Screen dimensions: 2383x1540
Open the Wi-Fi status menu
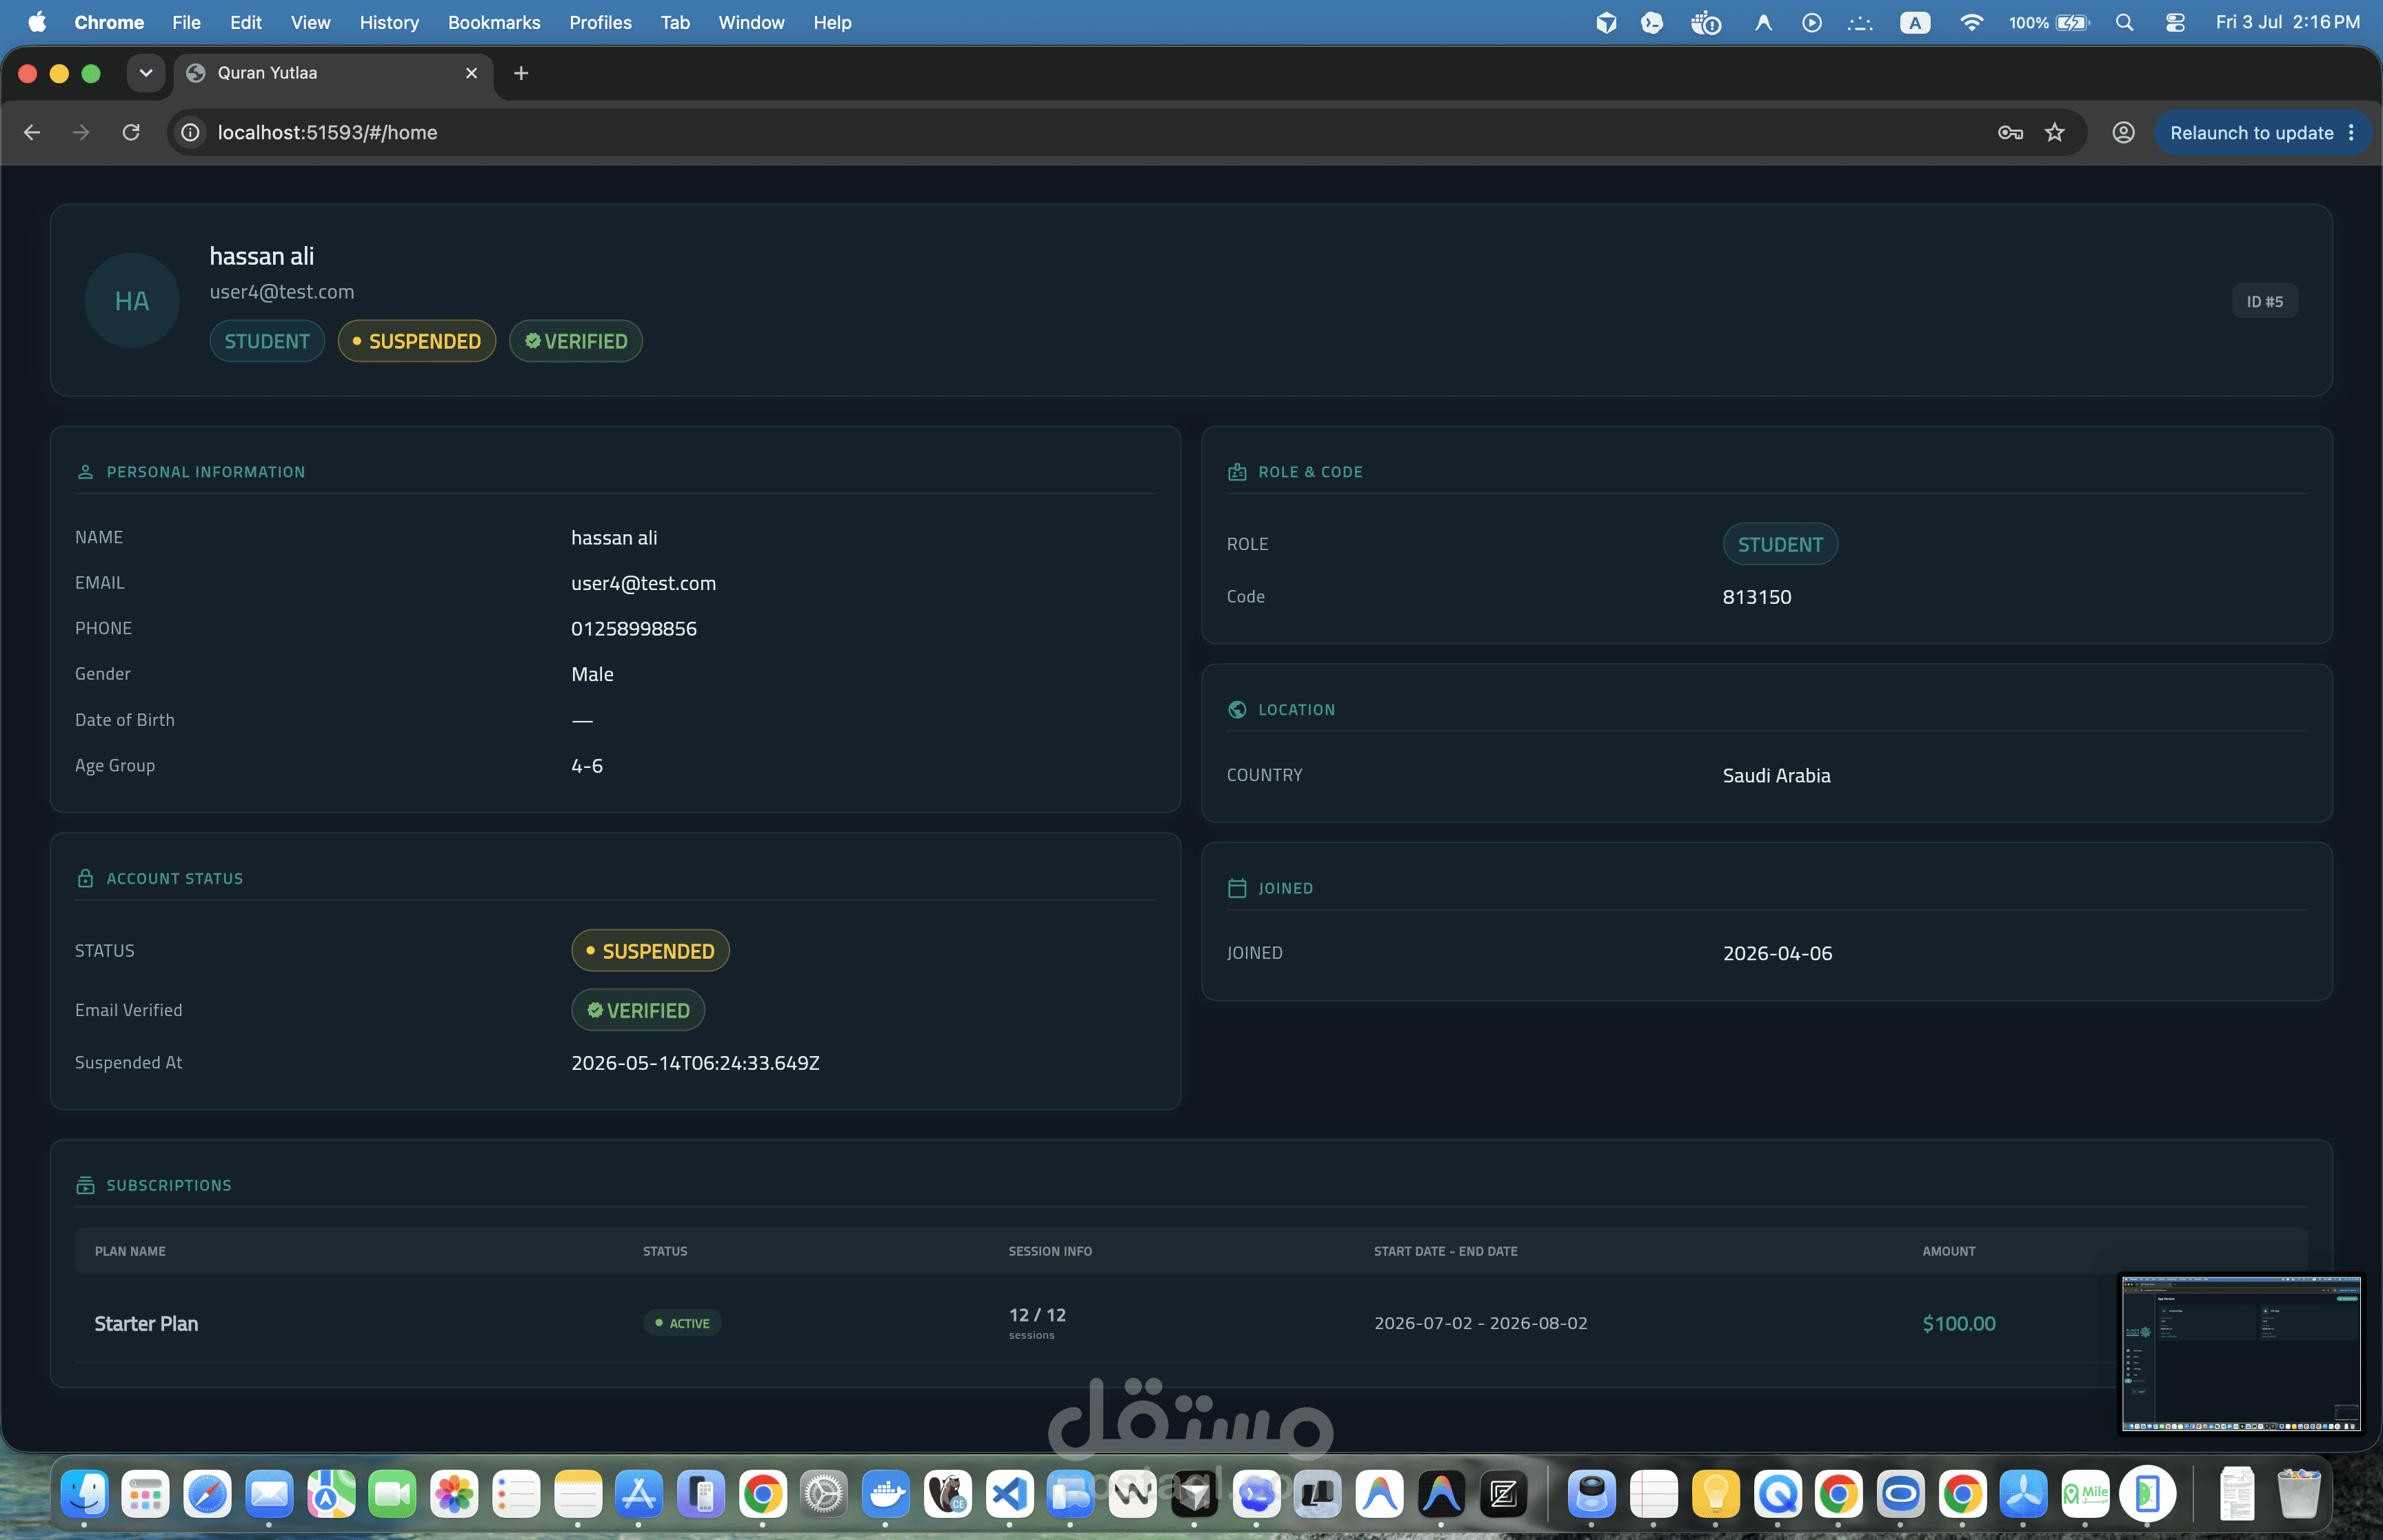1971,22
